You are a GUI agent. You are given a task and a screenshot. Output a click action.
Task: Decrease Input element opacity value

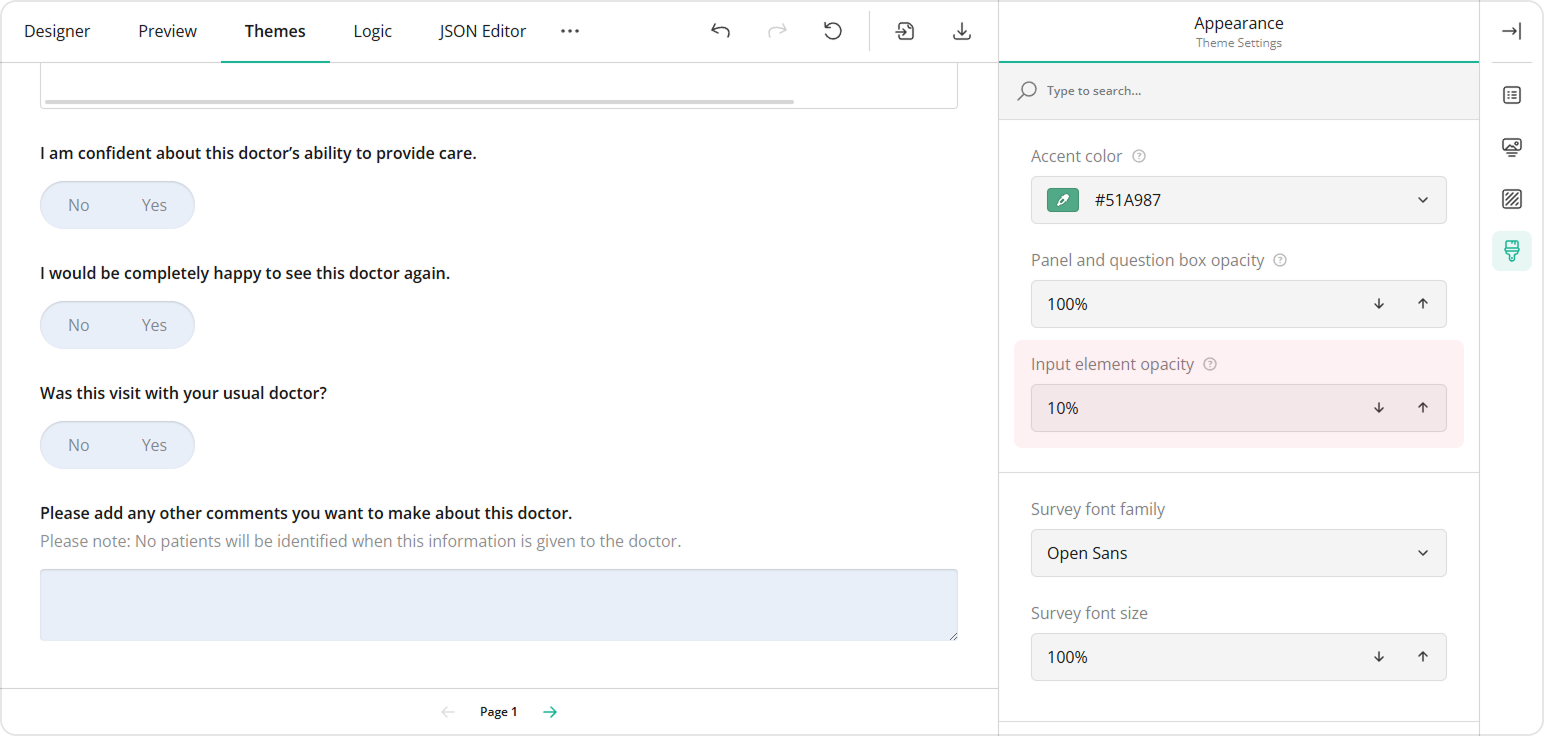[1378, 408]
